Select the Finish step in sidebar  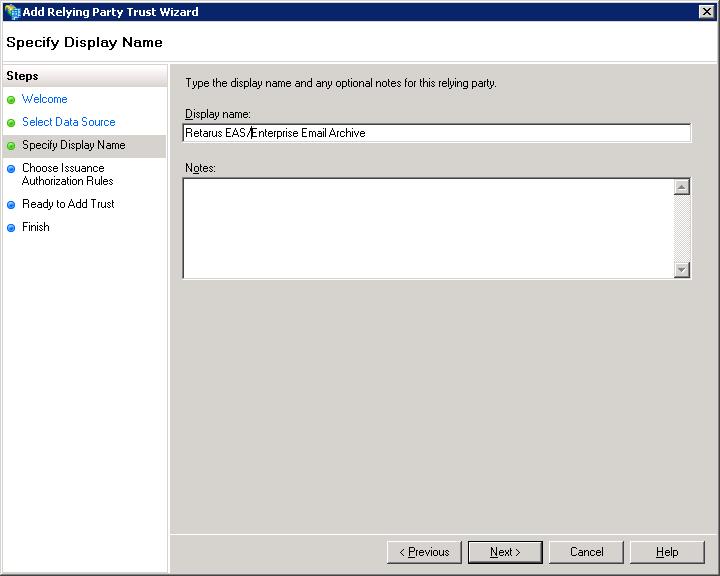(x=36, y=227)
